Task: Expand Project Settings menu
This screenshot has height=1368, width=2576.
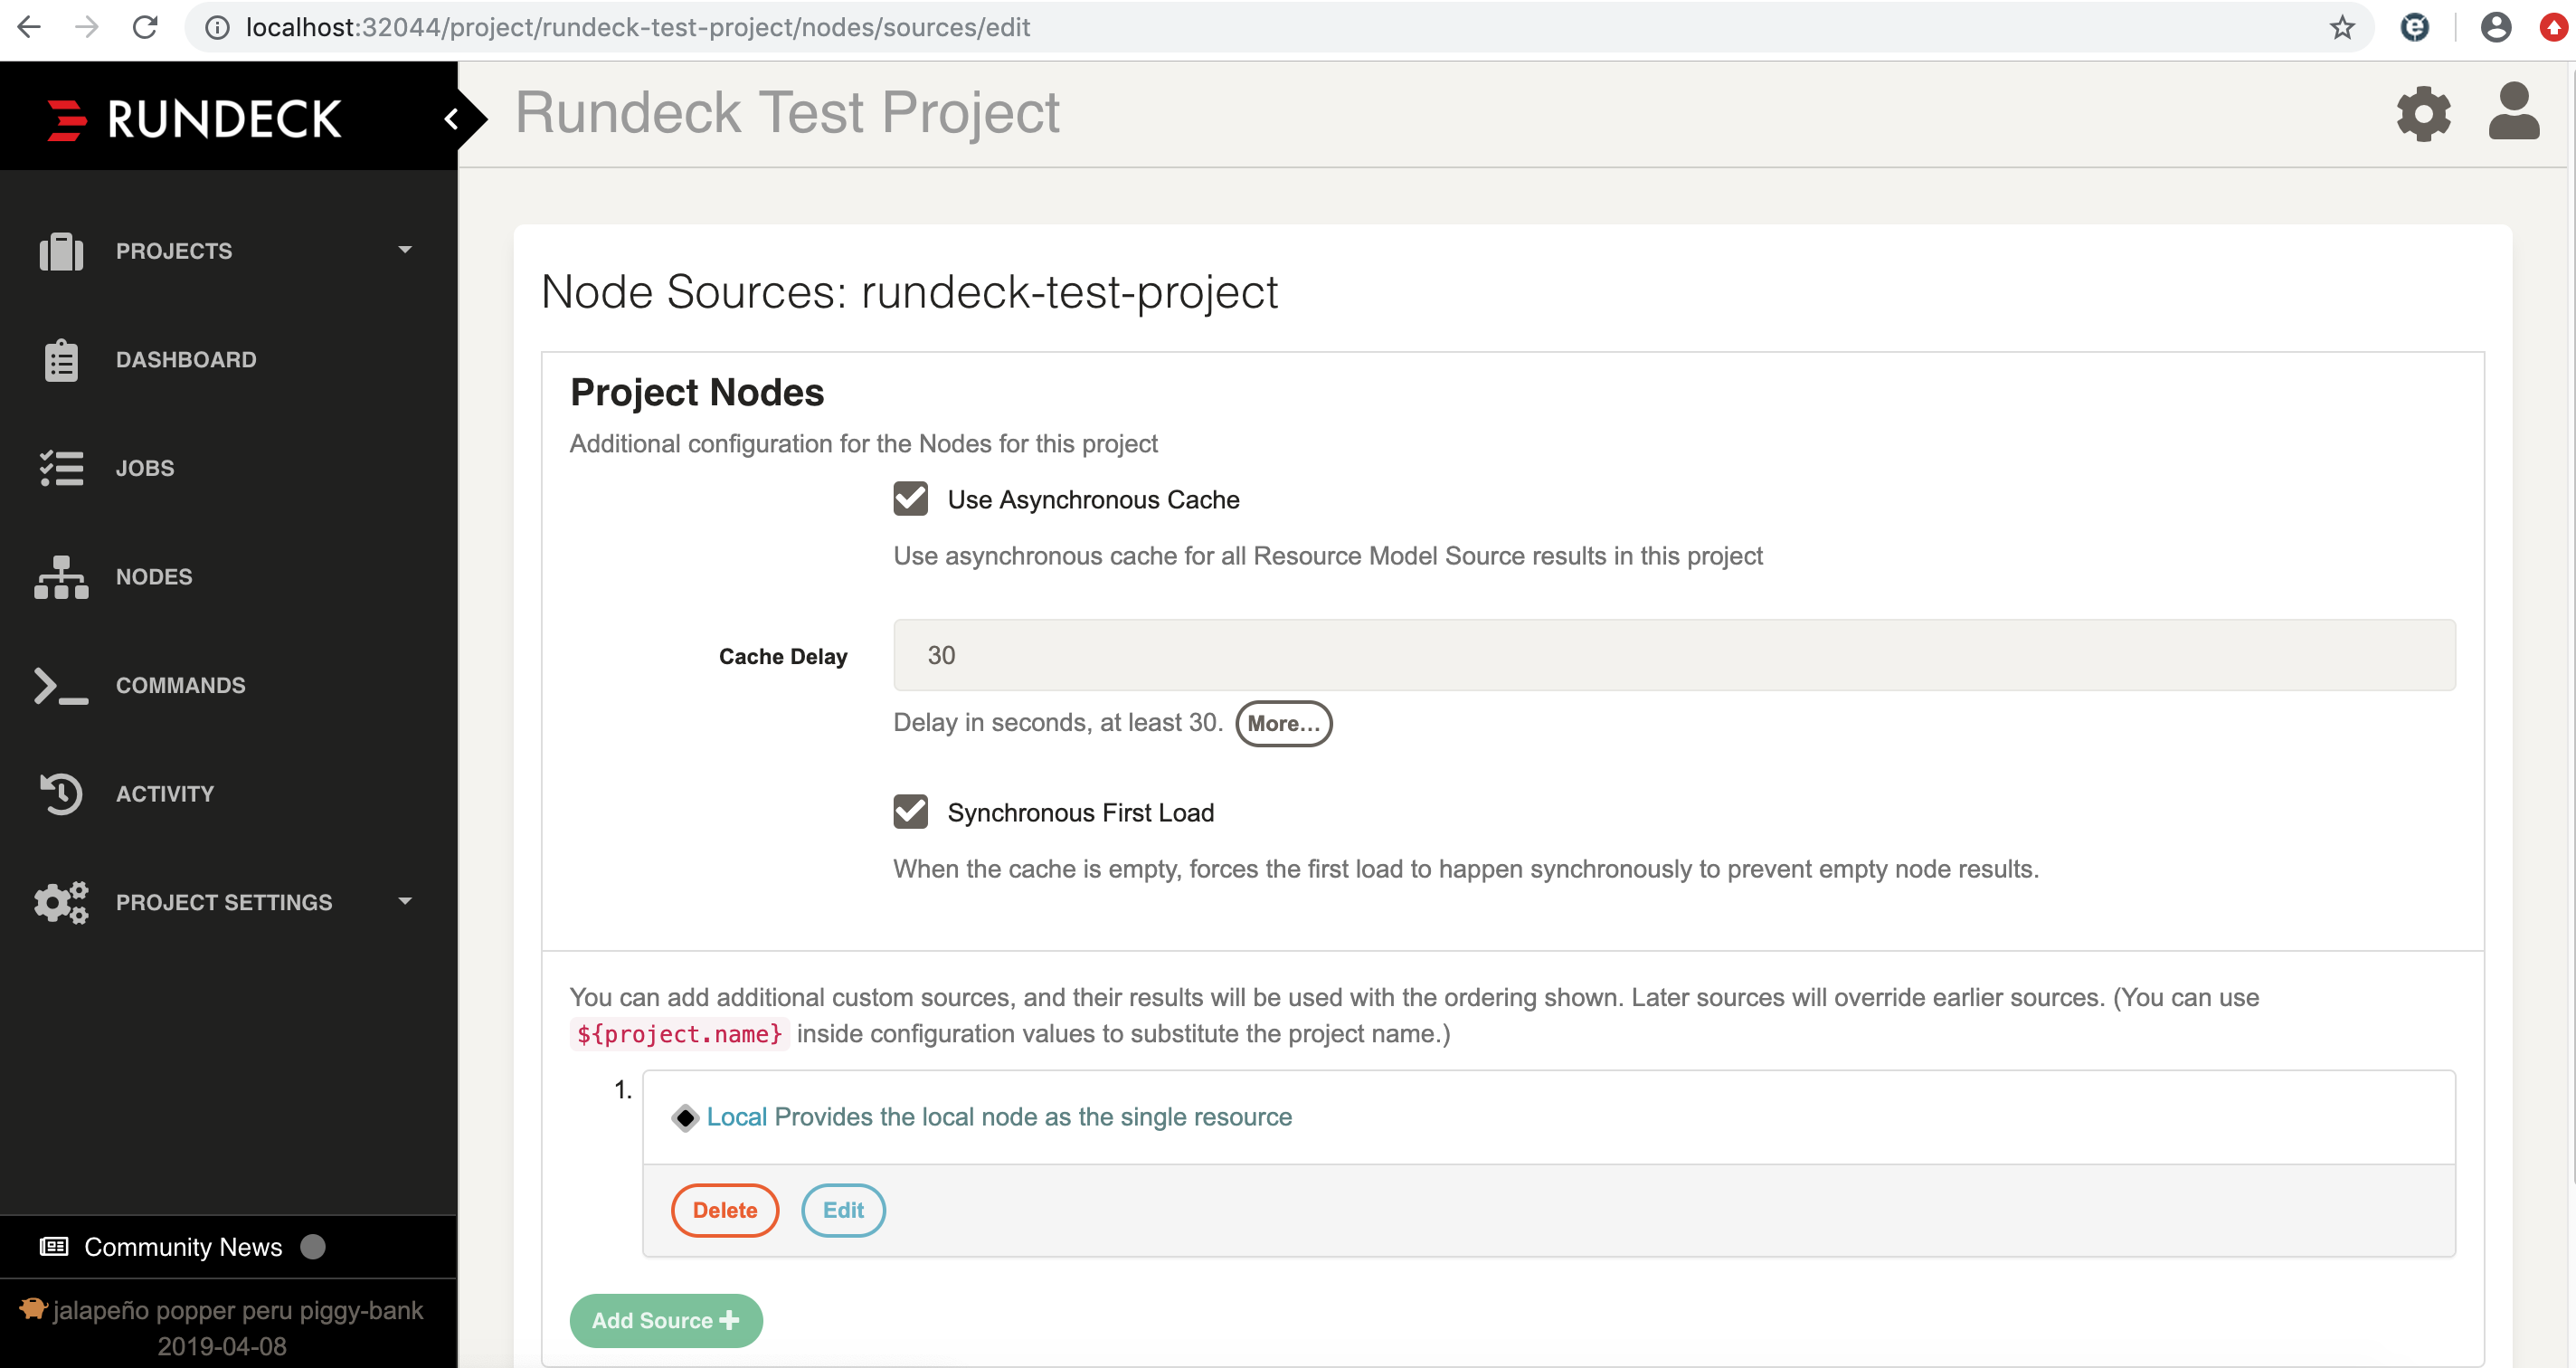Action: pyautogui.click(x=404, y=901)
